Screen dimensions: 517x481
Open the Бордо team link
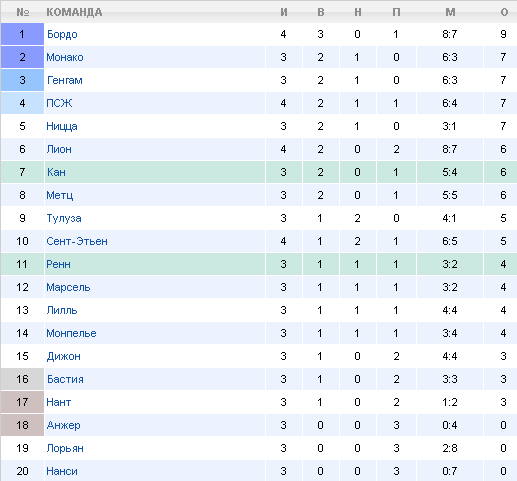point(62,34)
